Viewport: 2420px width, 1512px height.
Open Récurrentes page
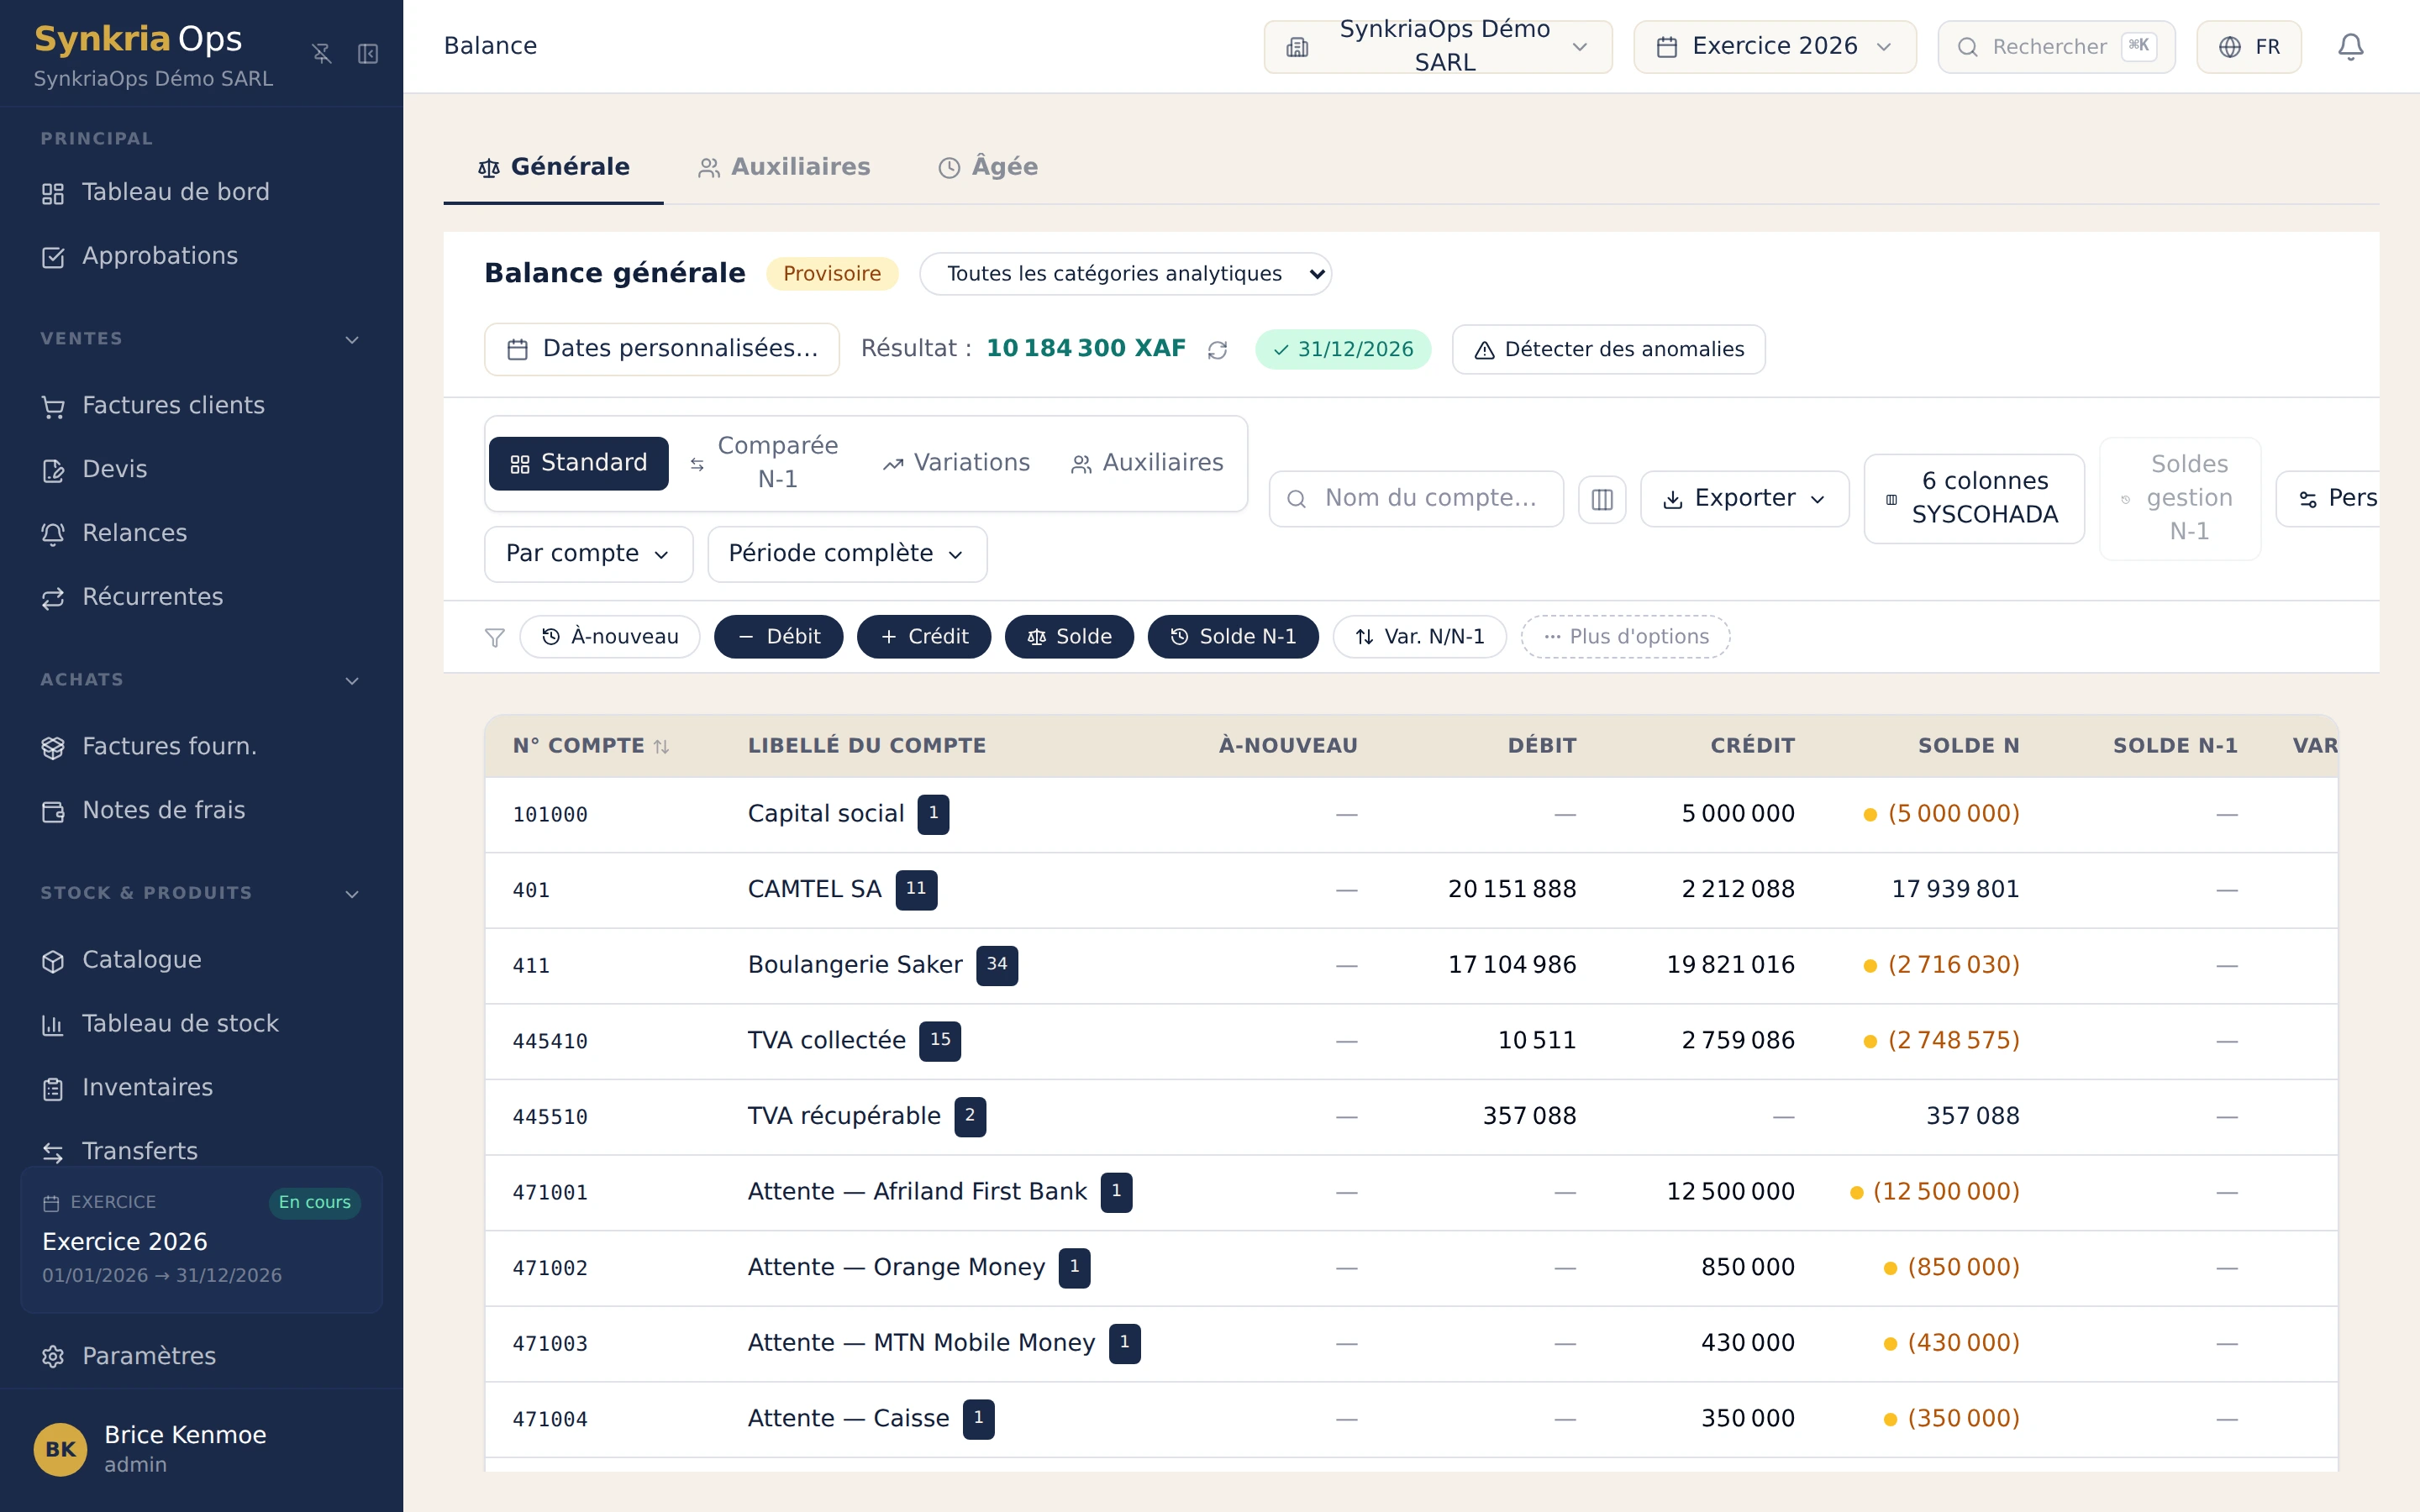(x=200, y=597)
